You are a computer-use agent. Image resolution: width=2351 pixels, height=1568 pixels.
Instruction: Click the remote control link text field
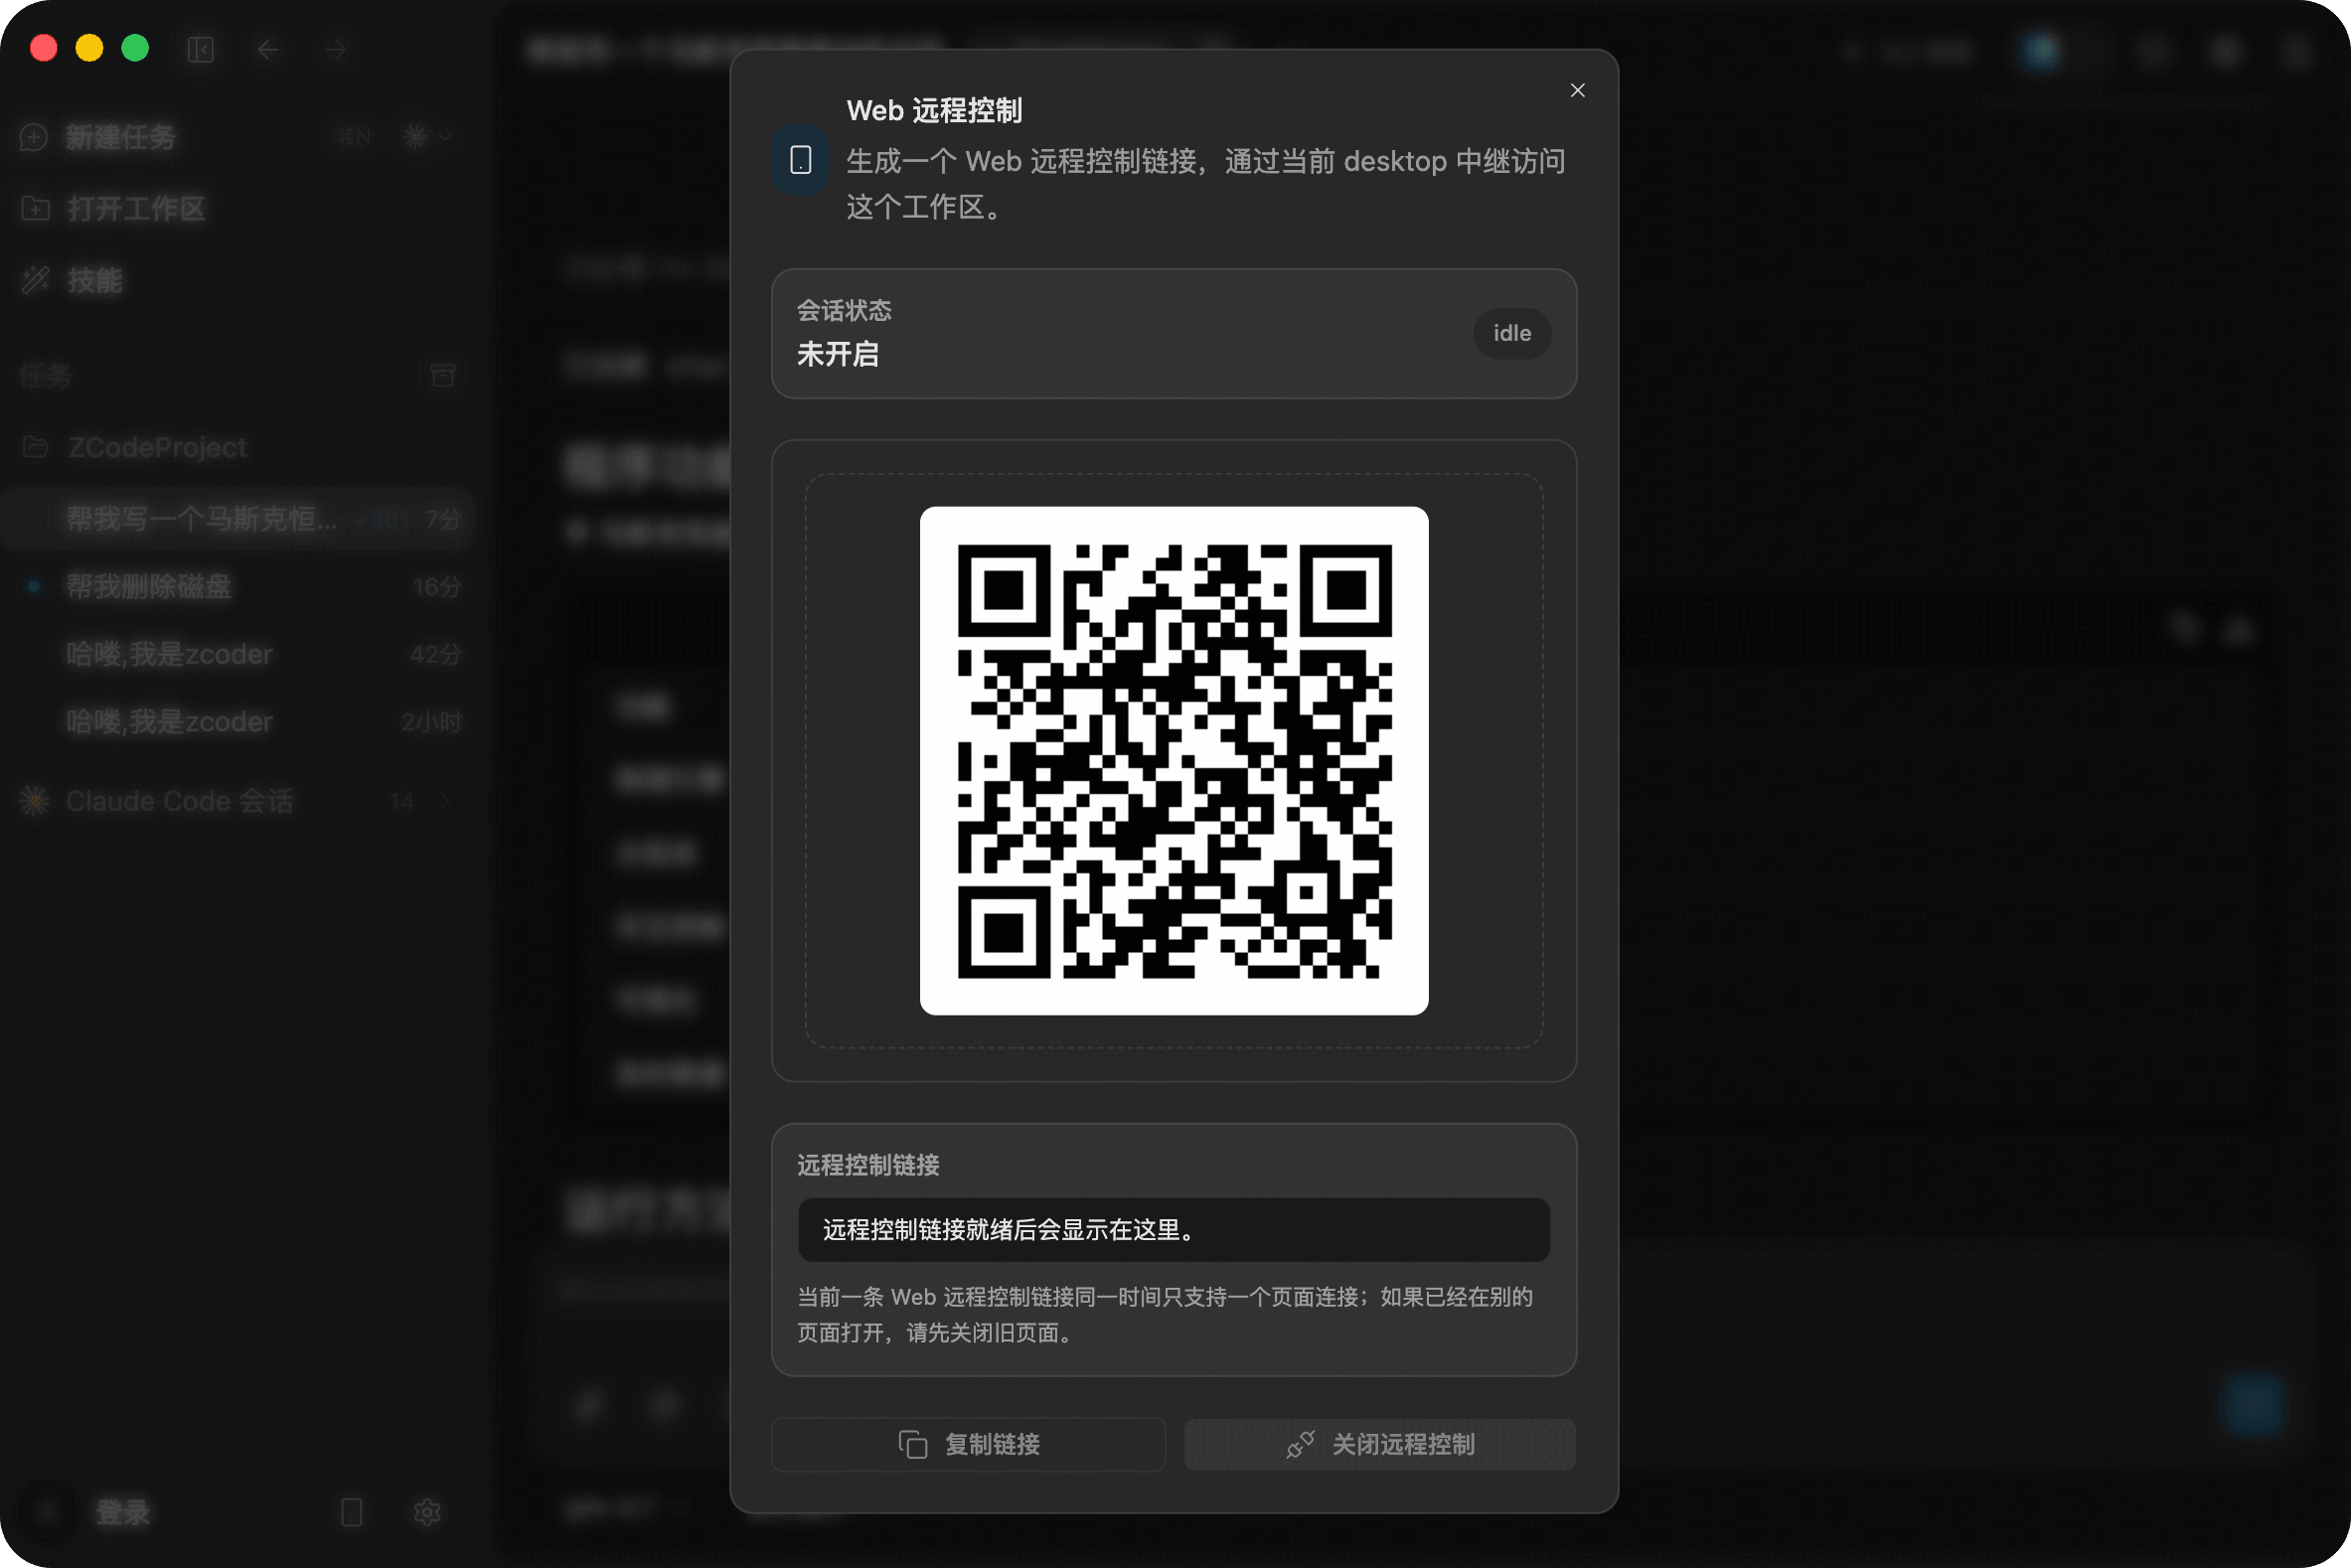(x=1173, y=1229)
